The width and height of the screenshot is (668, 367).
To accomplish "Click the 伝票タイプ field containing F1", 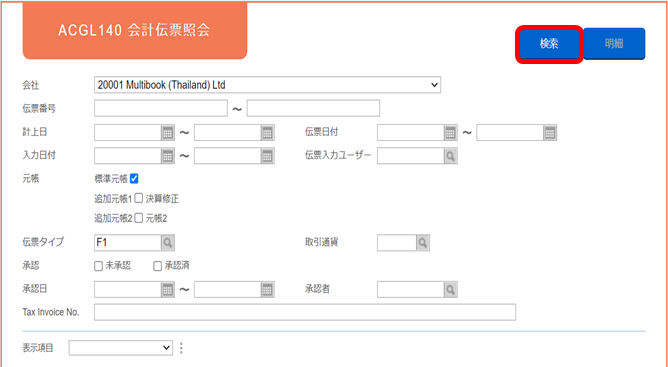I will (128, 243).
